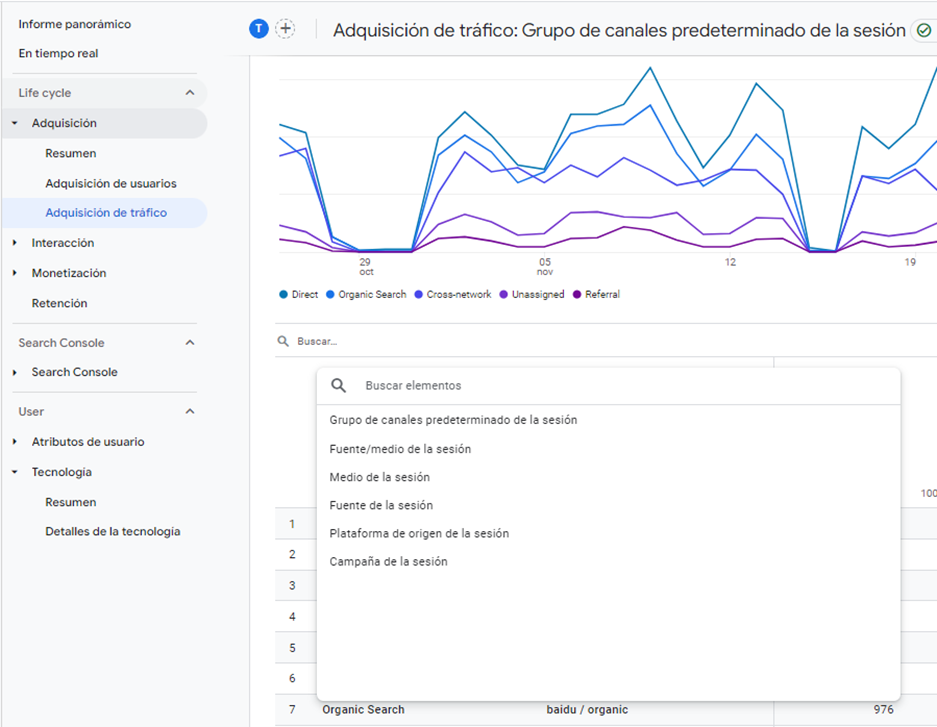The image size is (937, 727).
Task: Click the add comparison plus icon
Action: coord(286,29)
